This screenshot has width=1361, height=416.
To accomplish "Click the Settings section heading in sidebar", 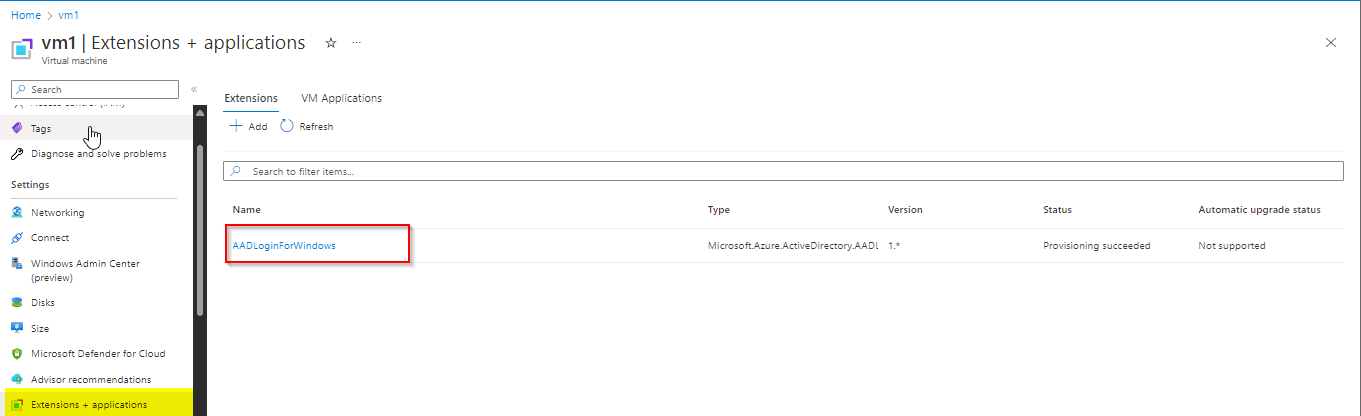I will 30,185.
